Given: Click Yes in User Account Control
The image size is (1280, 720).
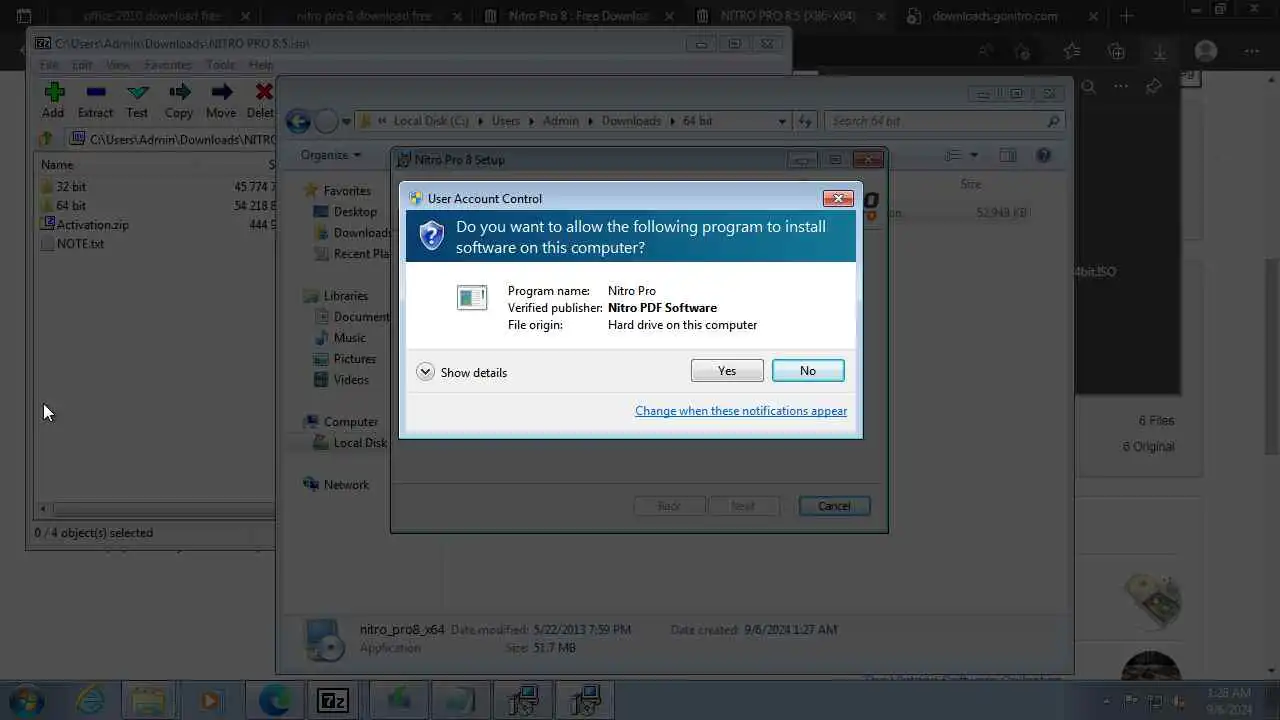Looking at the screenshot, I should click(727, 371).
